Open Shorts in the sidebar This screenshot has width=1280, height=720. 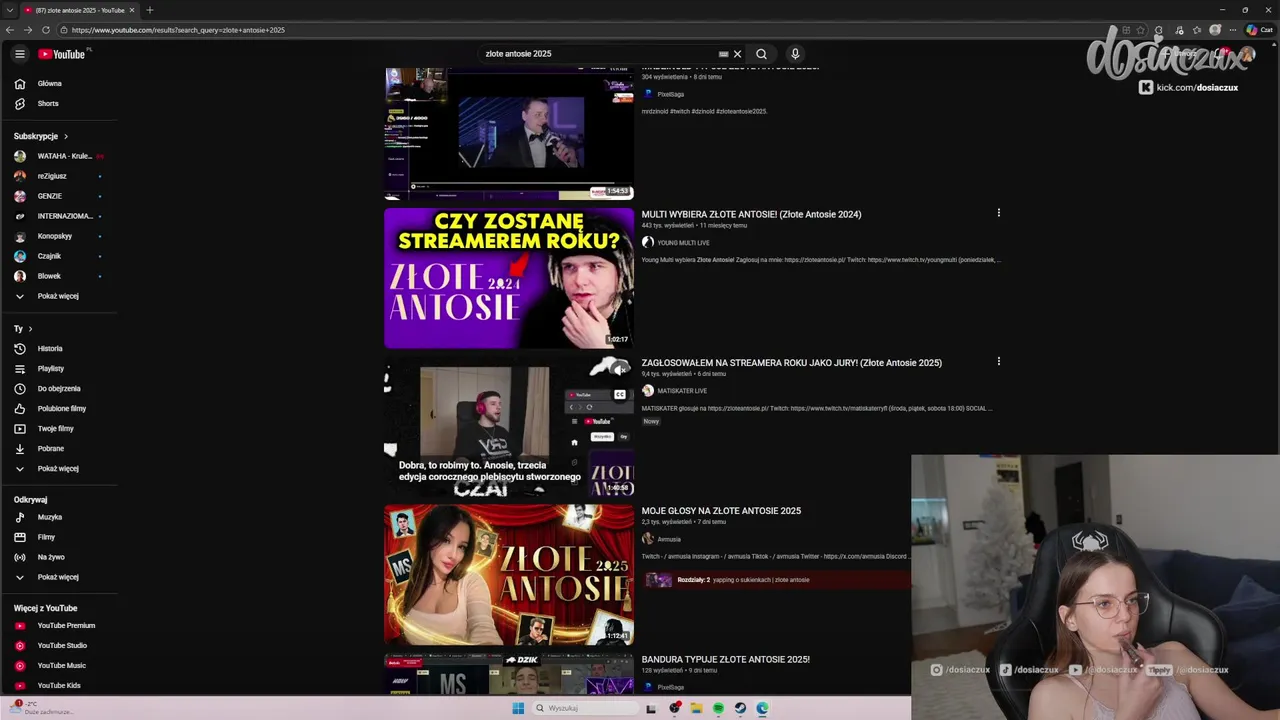click(x=59, y=104)
